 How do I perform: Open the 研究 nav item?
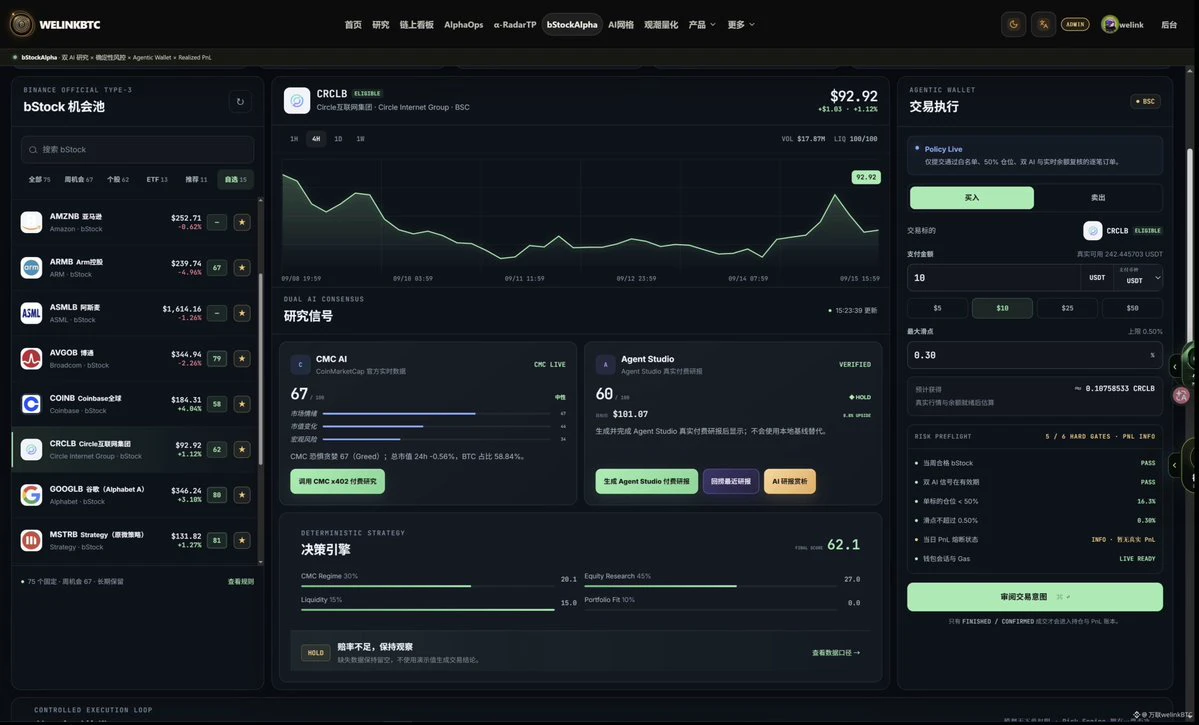[381, 24]
